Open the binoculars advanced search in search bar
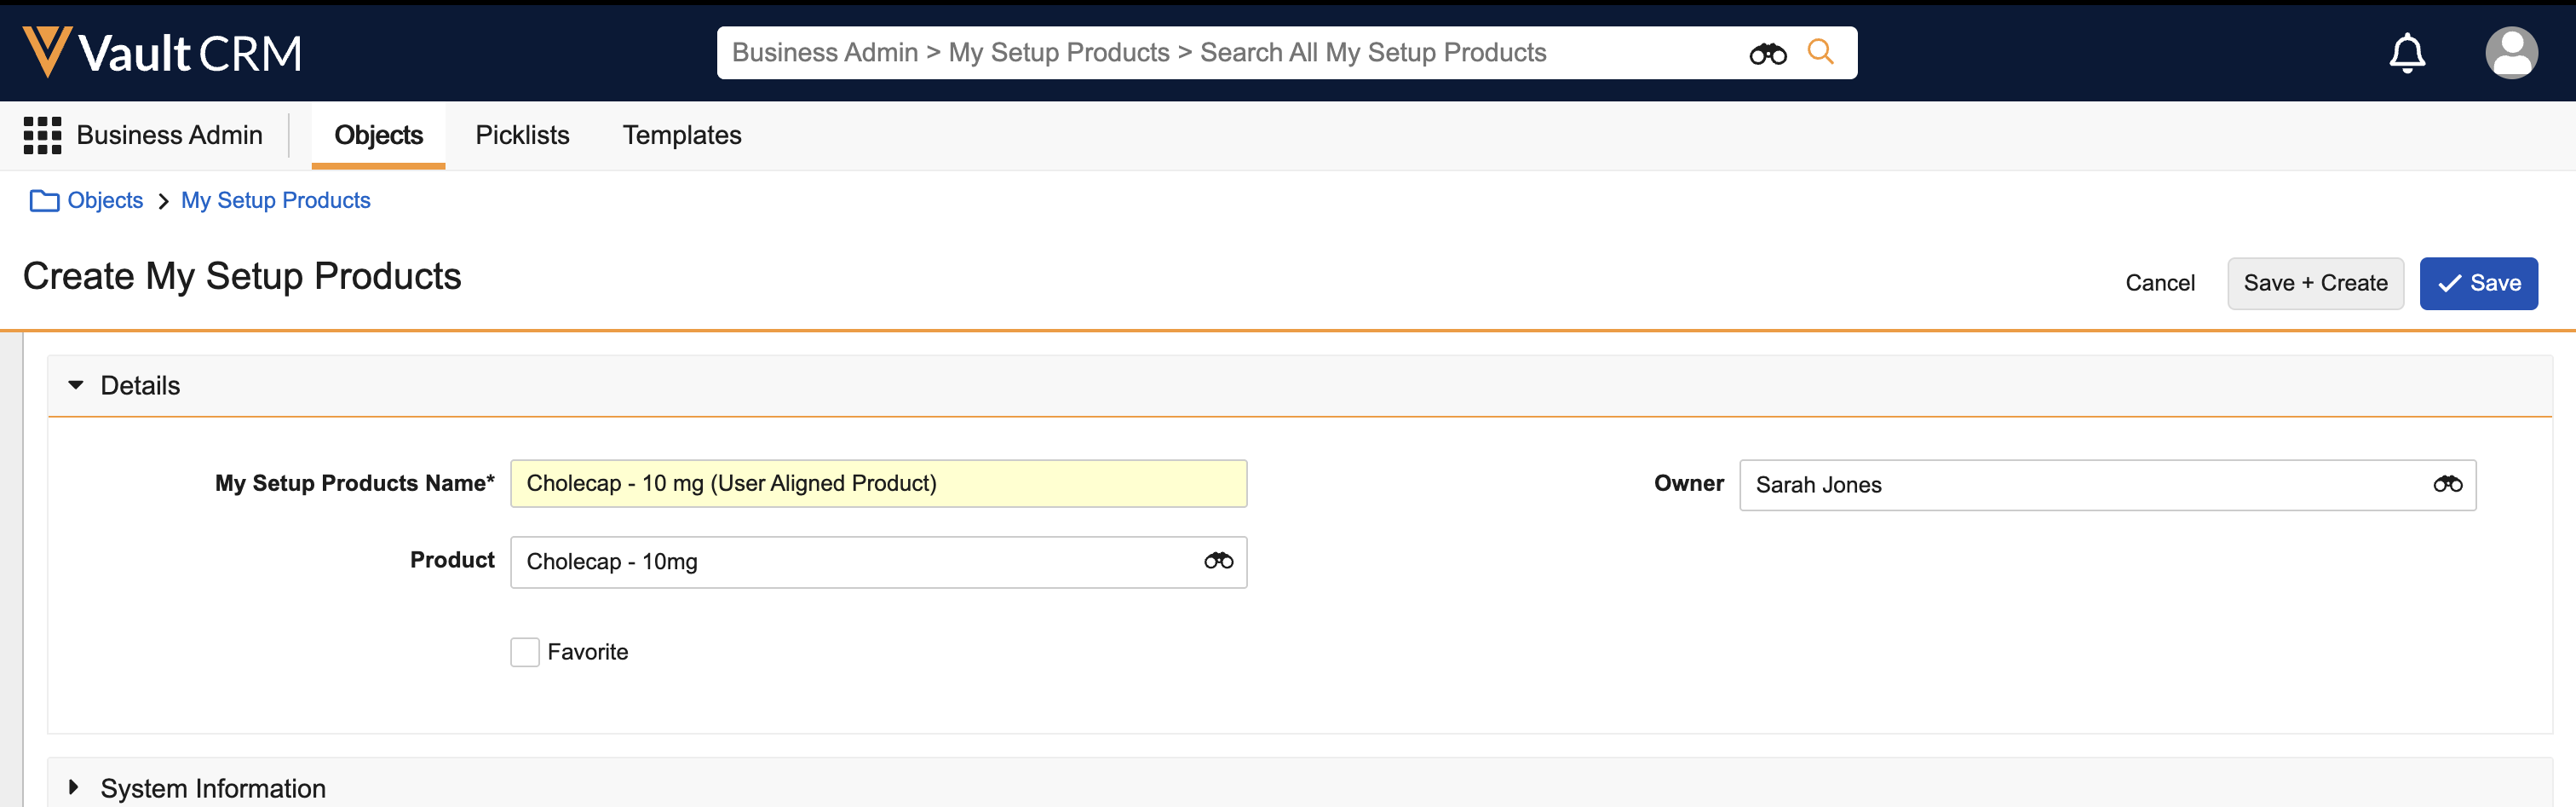The width and height of the screenshot is (2576, 807). 1767,54
